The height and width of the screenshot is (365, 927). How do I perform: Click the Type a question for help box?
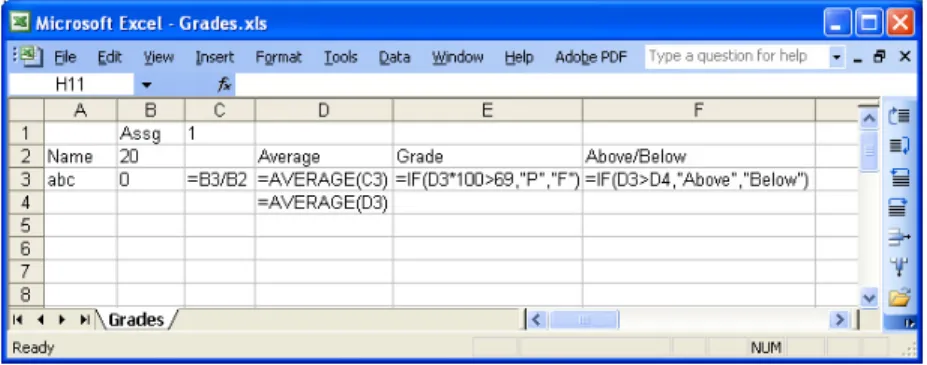pyautogui.click(x=737, y=57)
